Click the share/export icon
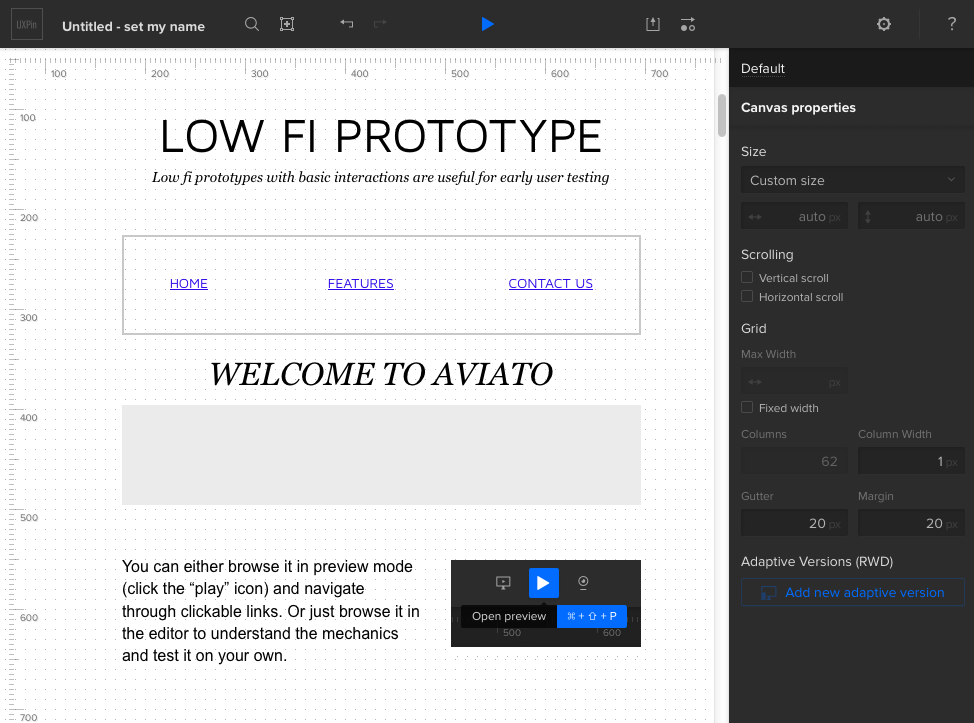 tap(652, 24)
